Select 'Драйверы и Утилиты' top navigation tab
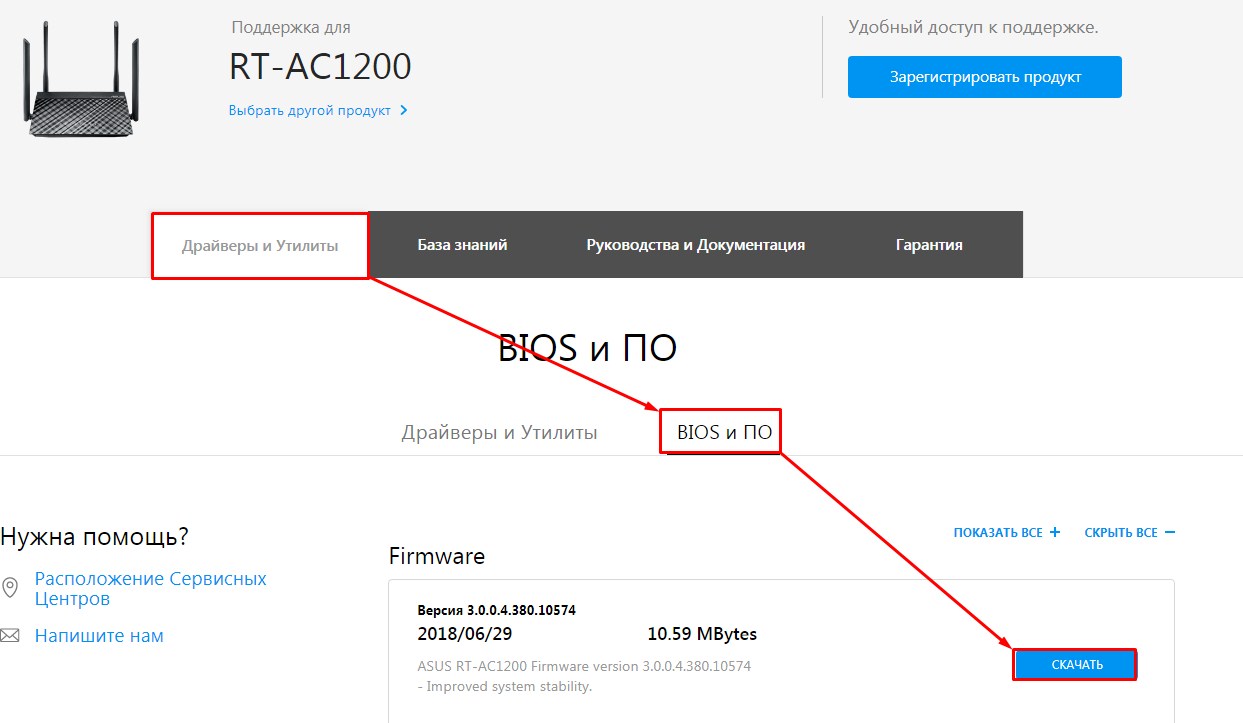The width and height of the screenshot is (1243, 723). coord(260,245)
